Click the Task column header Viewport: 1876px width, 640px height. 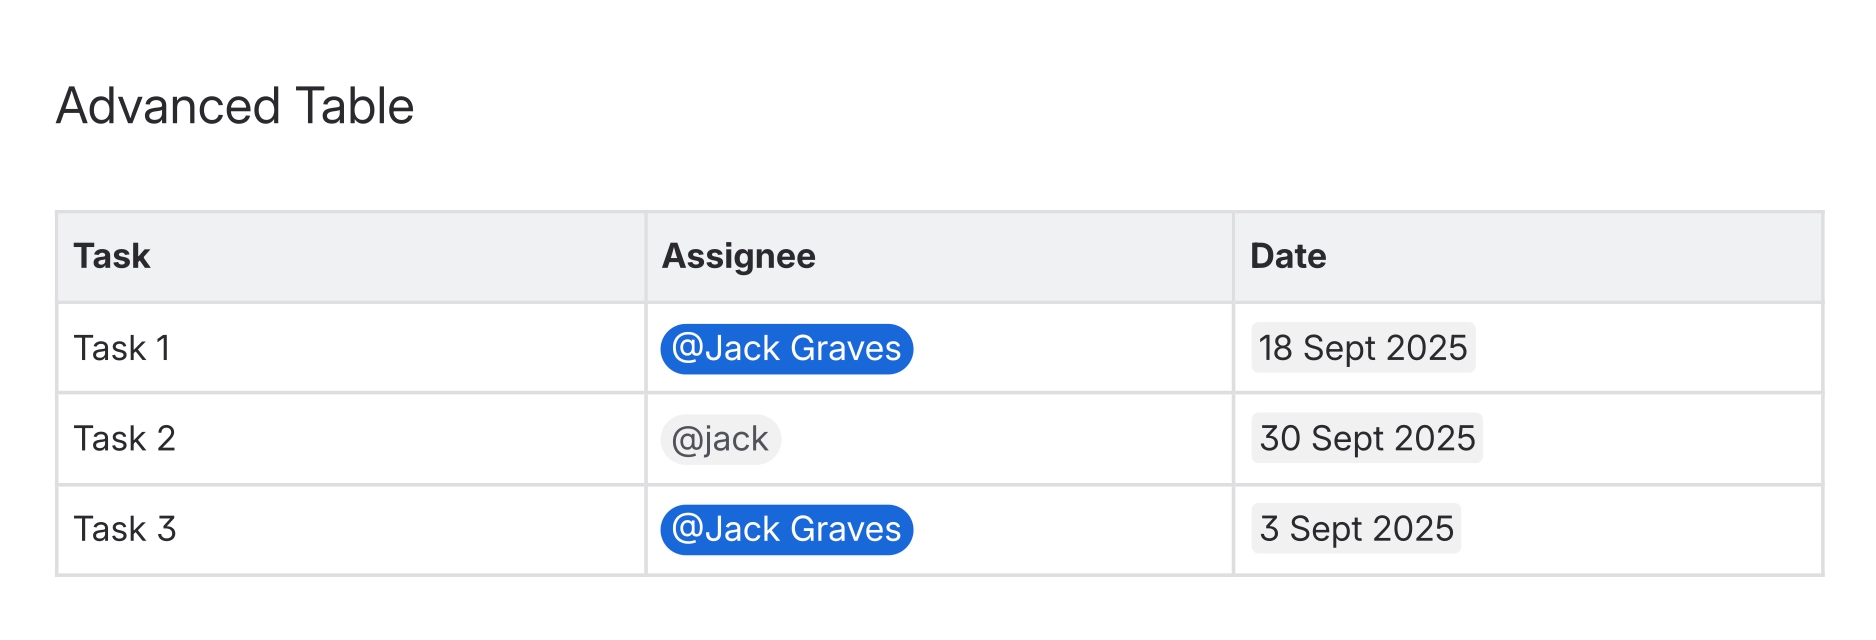(x=111, y=256)
